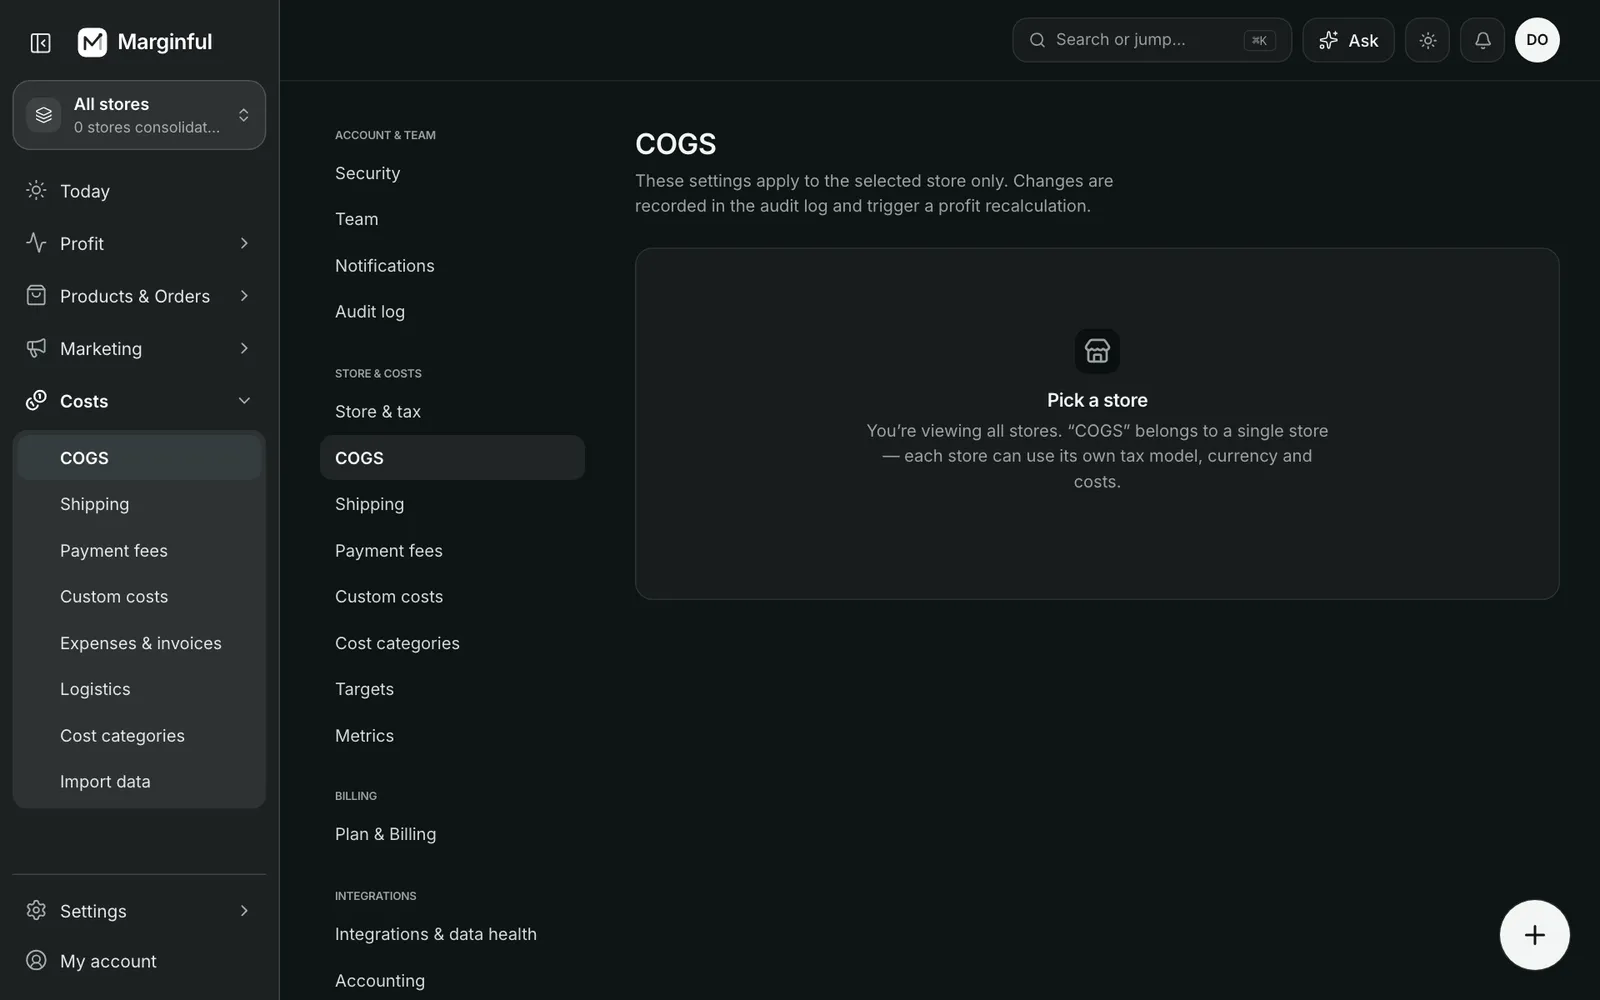Click the Costs coins icon

(36, 400)
